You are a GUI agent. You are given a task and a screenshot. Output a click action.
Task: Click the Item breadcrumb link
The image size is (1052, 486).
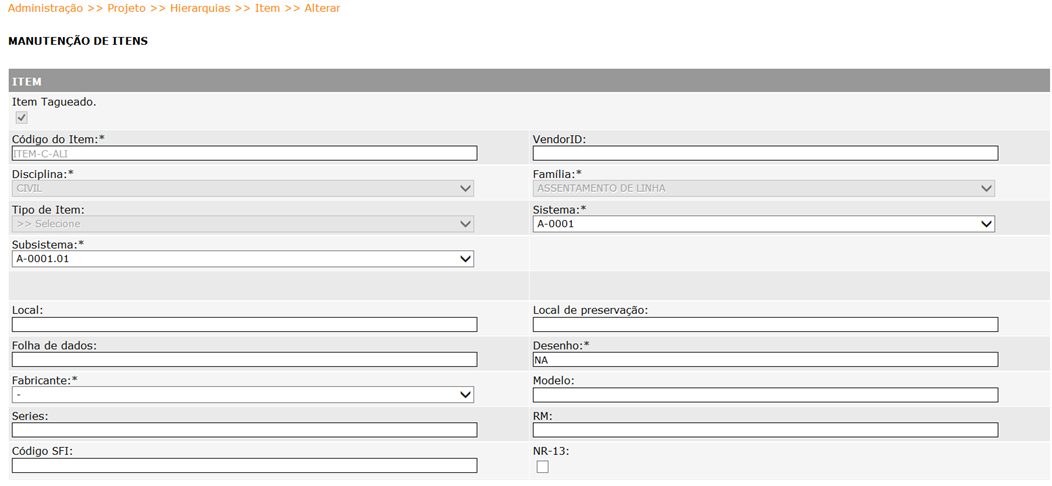coord(267,9)
